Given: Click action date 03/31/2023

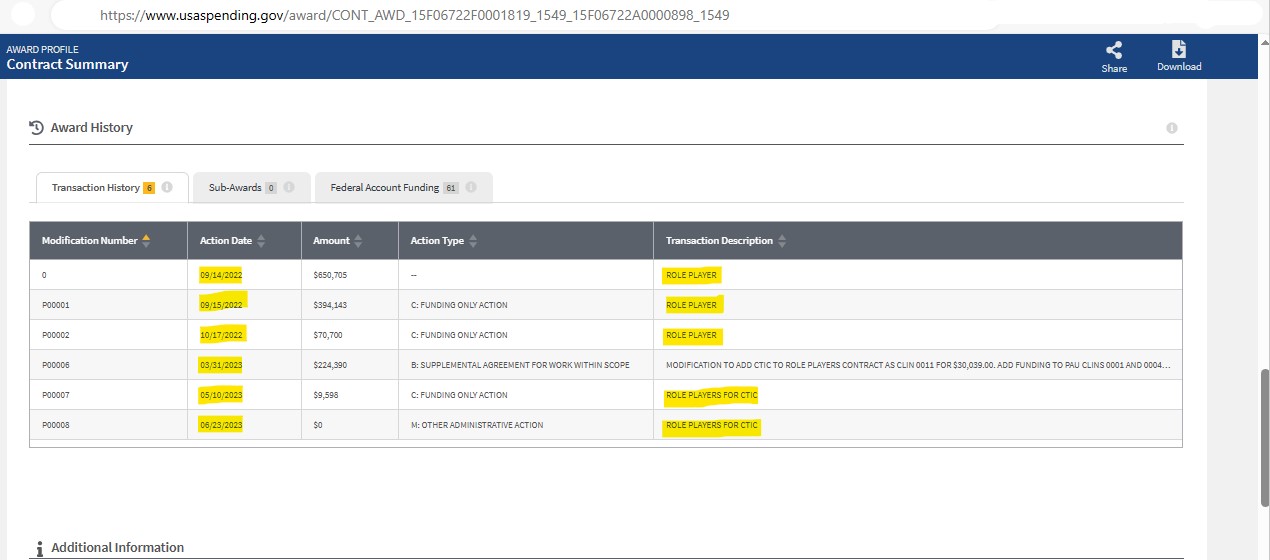Looking at the screenshot, I should 221,365.
